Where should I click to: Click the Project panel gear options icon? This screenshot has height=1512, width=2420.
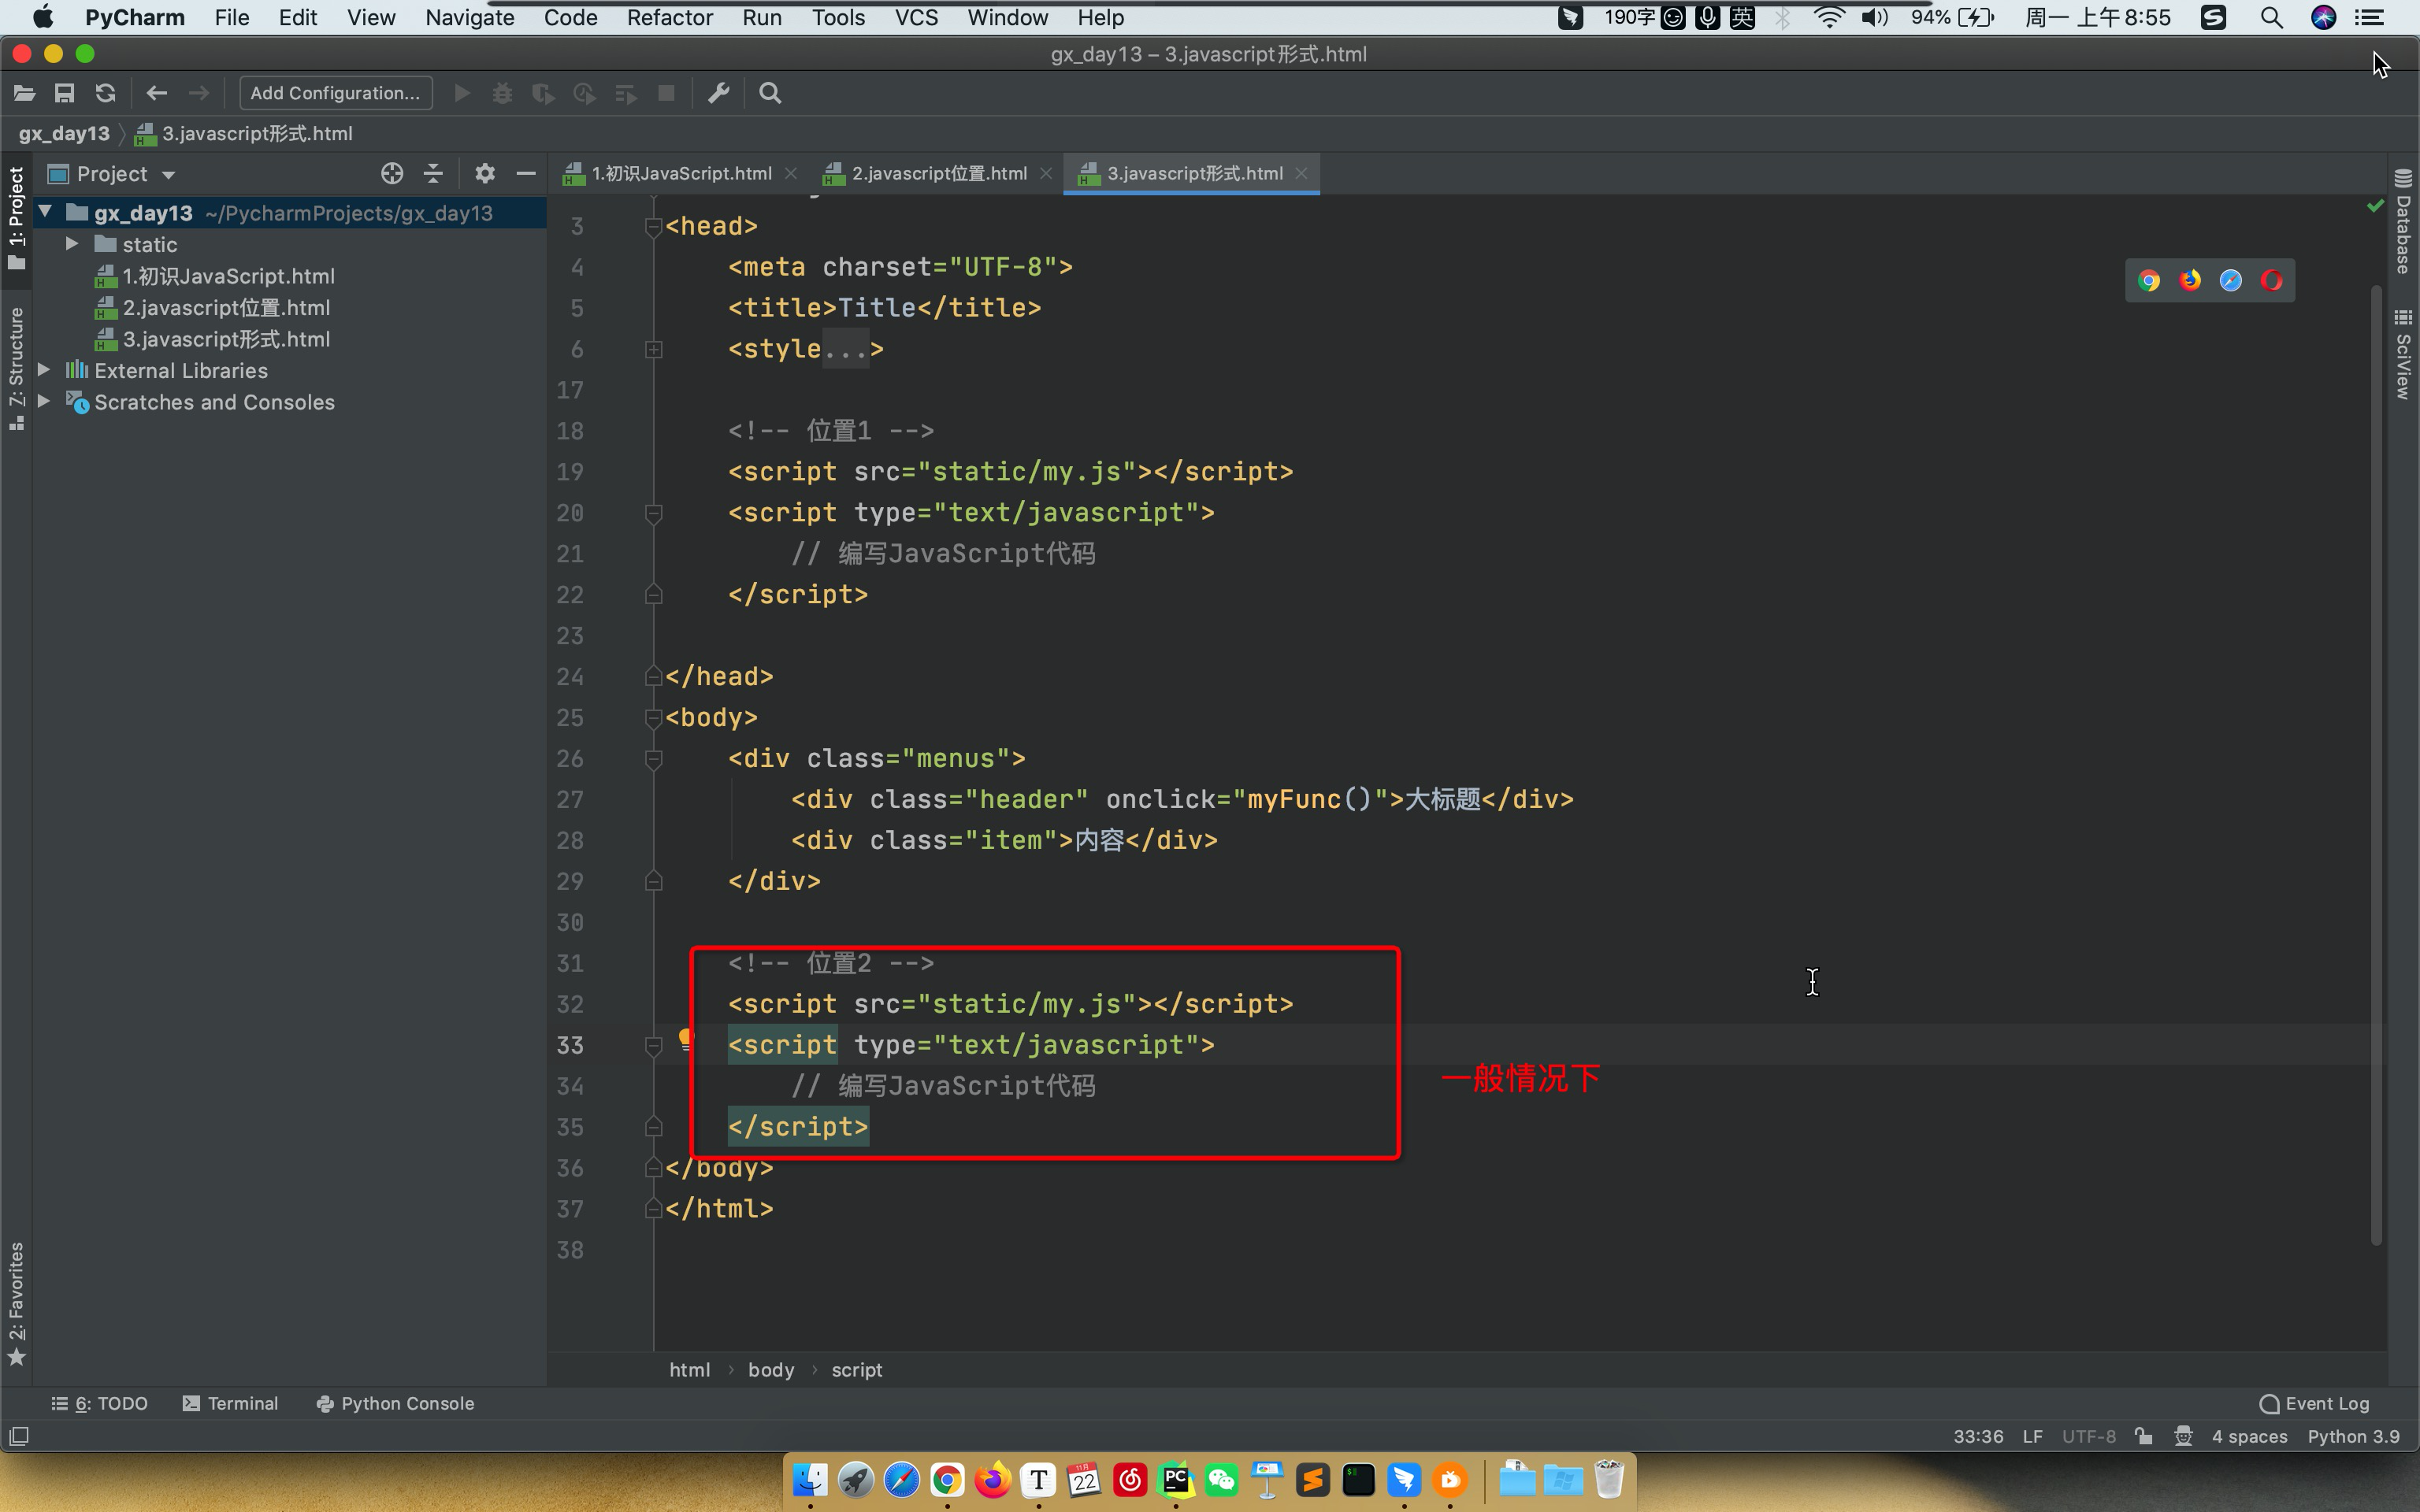coord(484,173)
